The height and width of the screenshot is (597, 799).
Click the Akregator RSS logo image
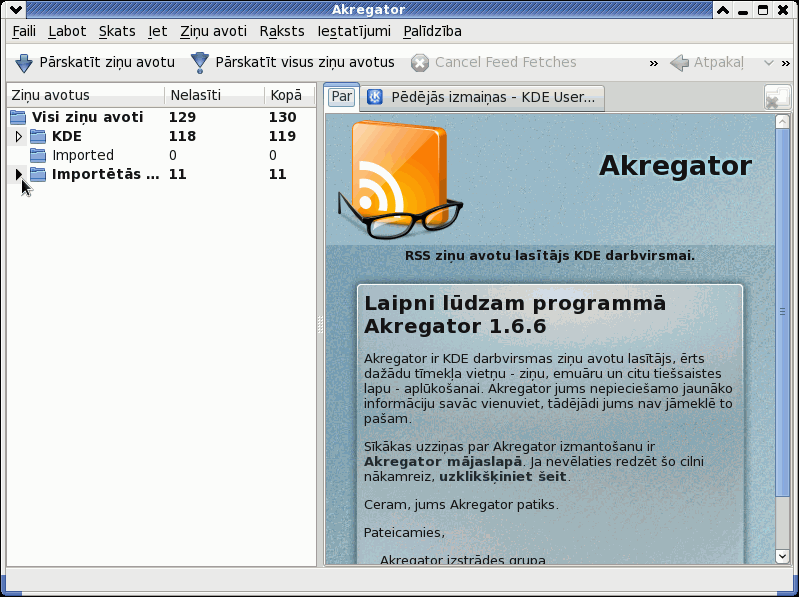401,179
